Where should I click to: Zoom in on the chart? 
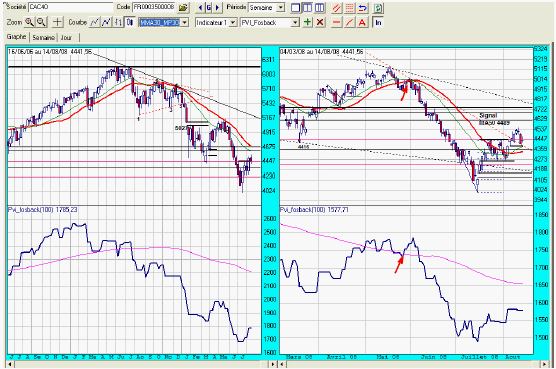click(29, 22)
